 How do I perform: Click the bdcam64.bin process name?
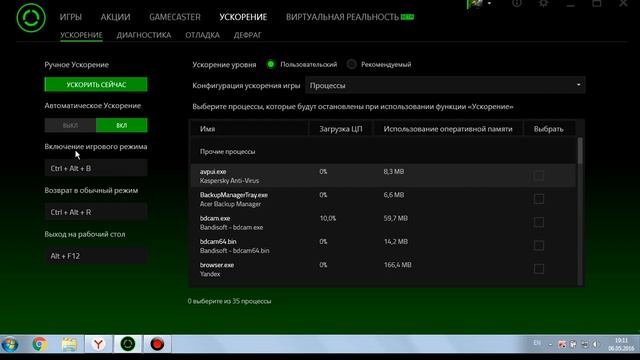[x=218, y=242]
